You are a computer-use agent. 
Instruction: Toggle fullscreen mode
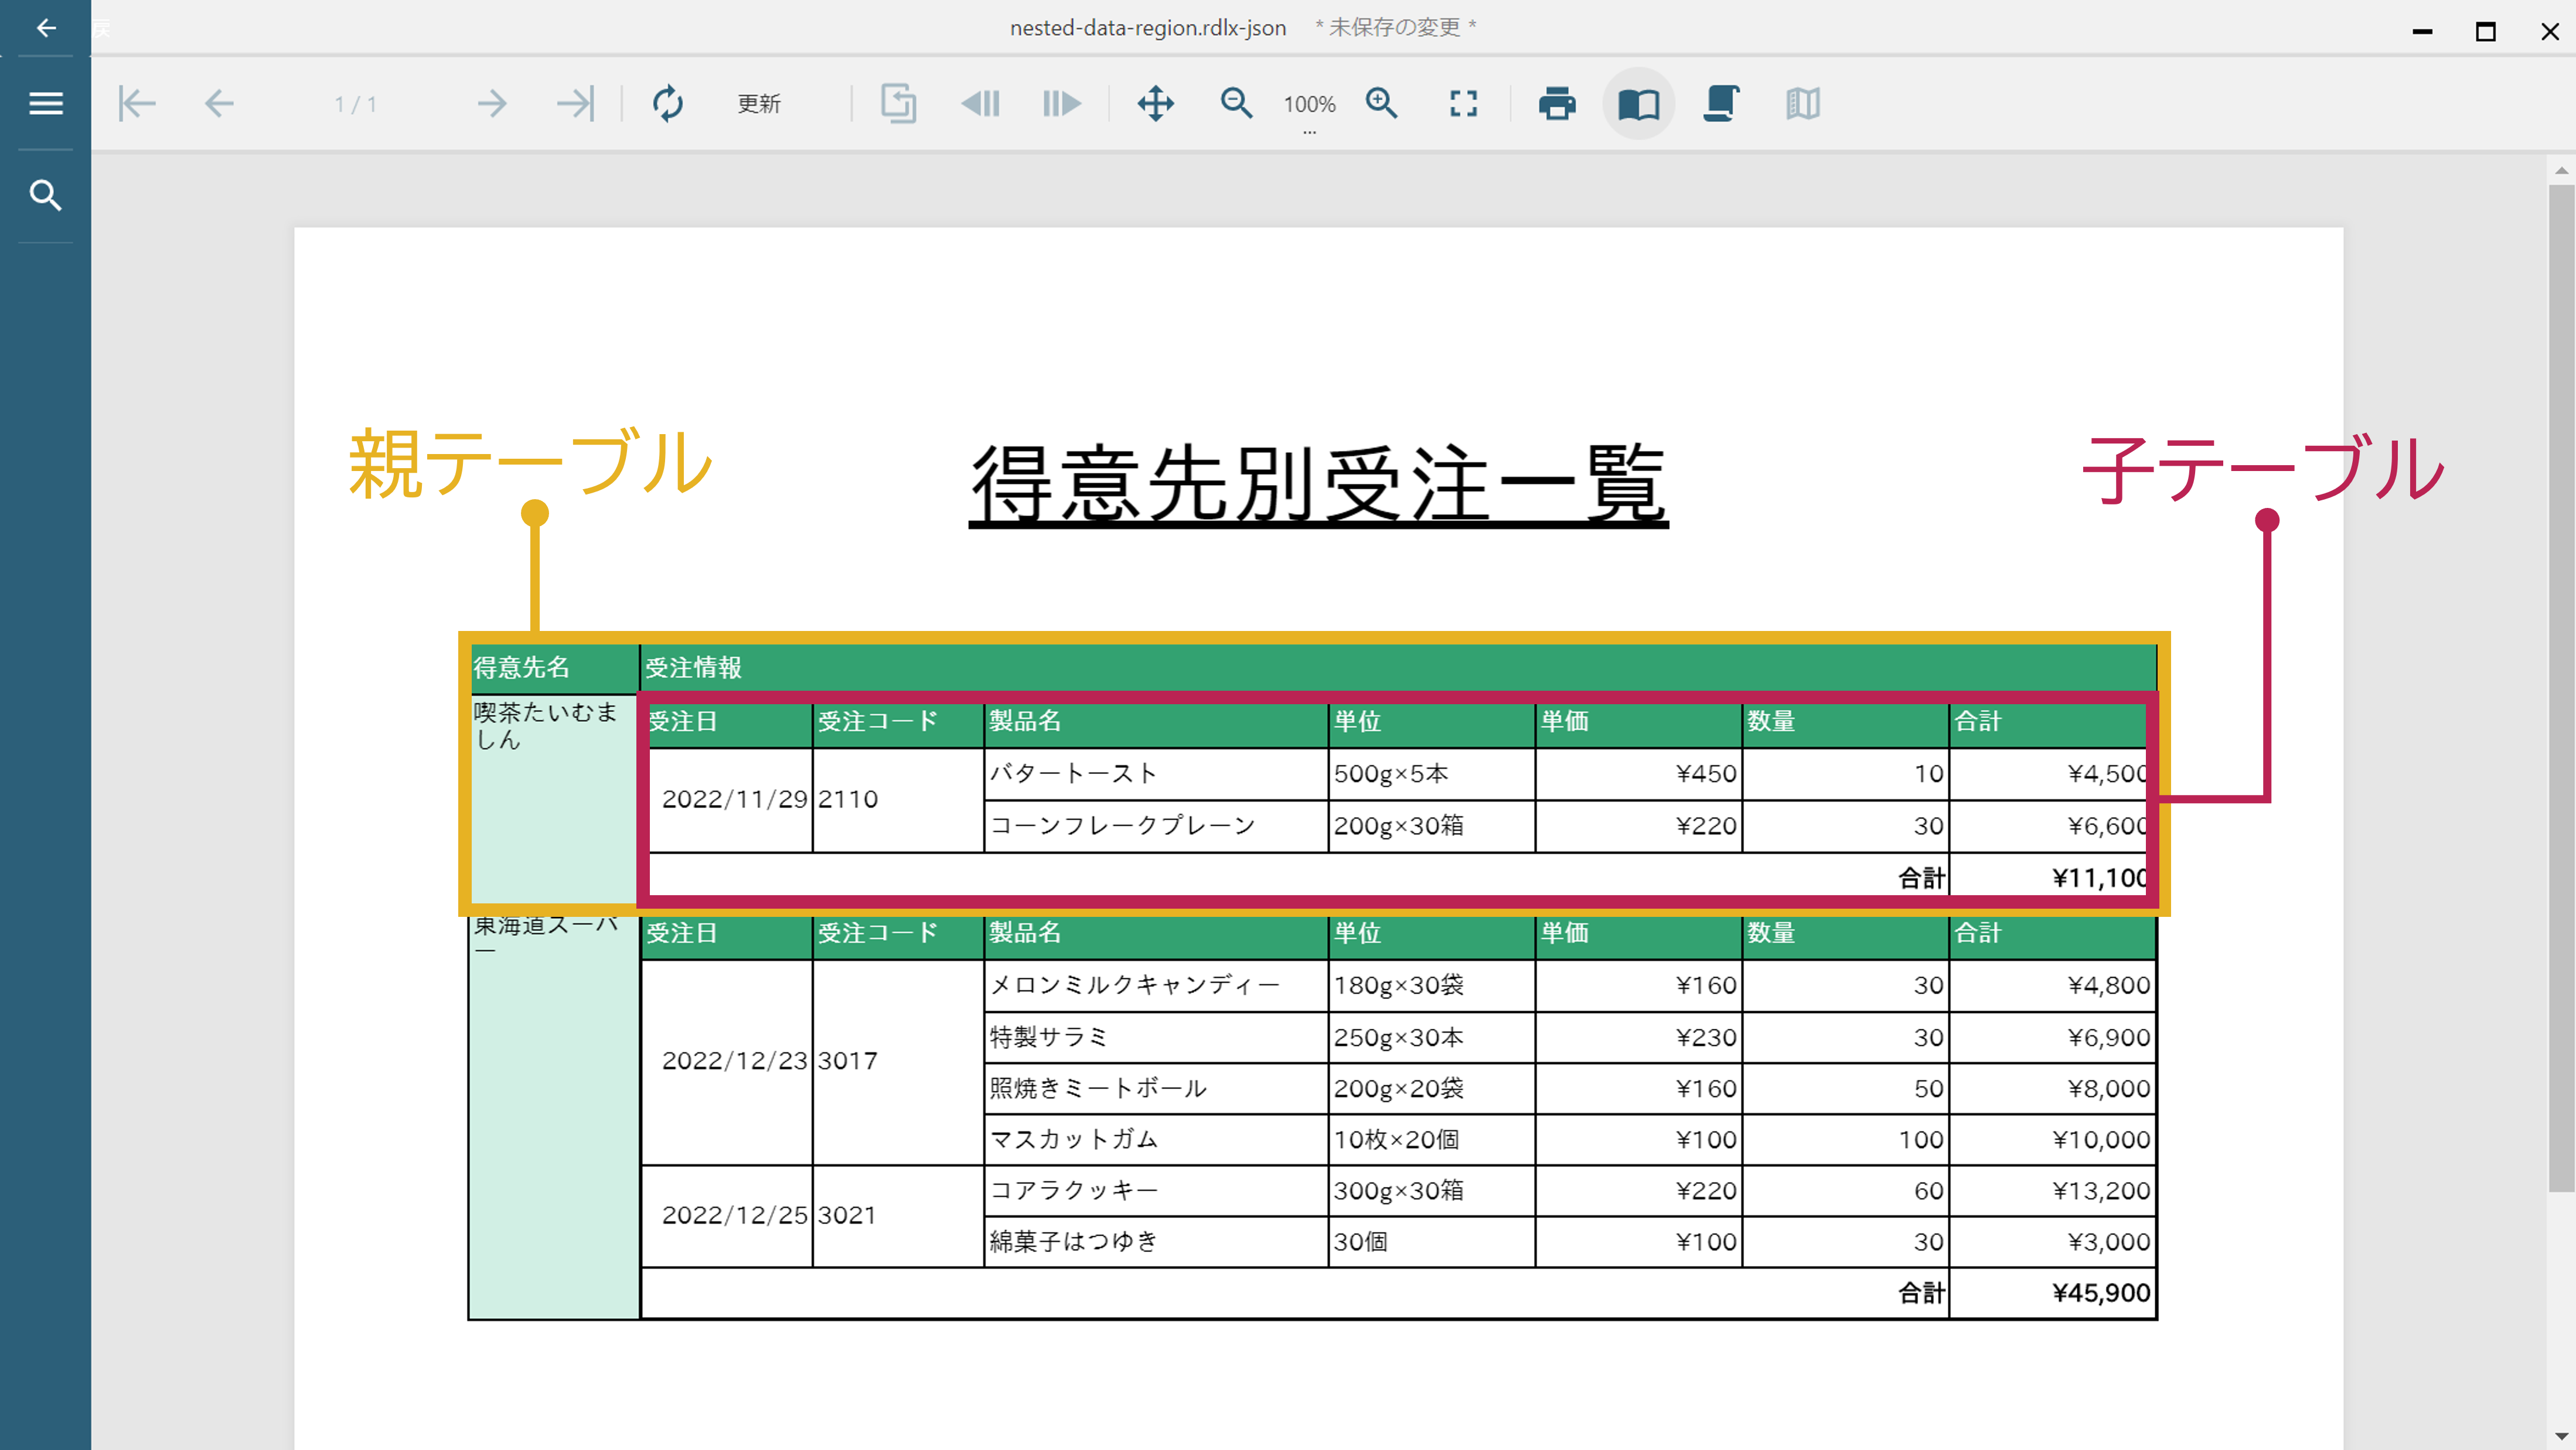click(x=1464, y=104)
